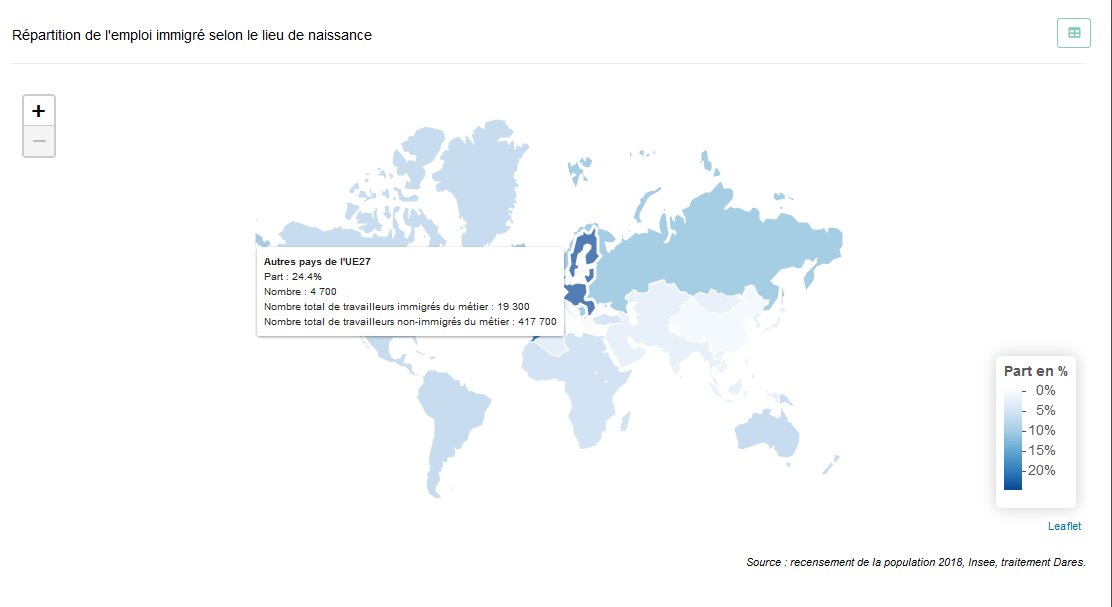Click tooltip line showing 19 300 immigrant workers
This screenshot has width=1112, height=607.
(x=396, y=306)
